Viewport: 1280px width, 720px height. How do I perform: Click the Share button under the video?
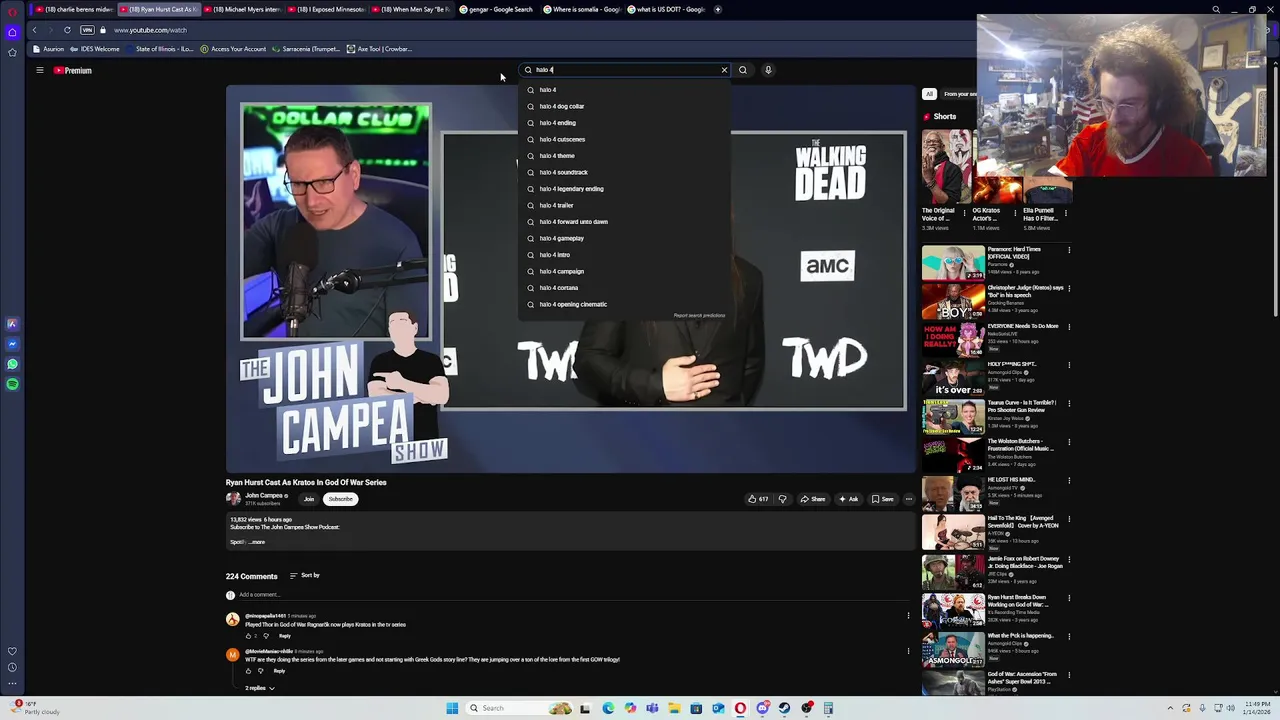pos(812,499)
